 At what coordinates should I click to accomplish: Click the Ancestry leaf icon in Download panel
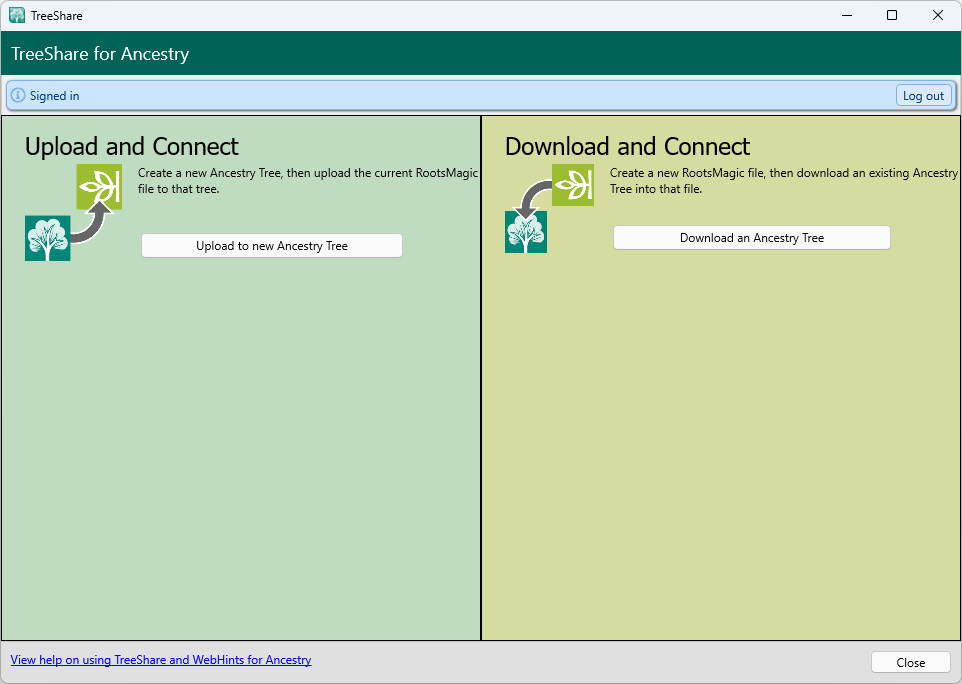click(573, 185)
